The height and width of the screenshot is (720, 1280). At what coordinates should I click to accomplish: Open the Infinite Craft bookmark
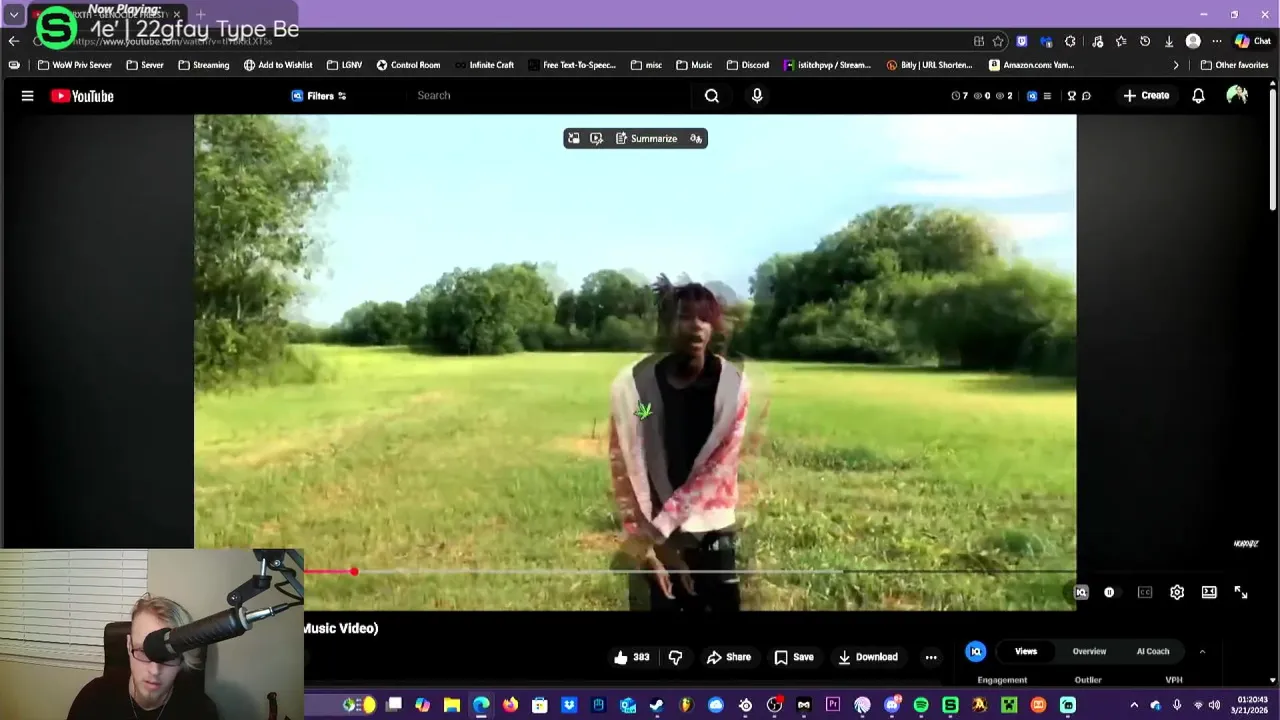[x=484, y=65]
